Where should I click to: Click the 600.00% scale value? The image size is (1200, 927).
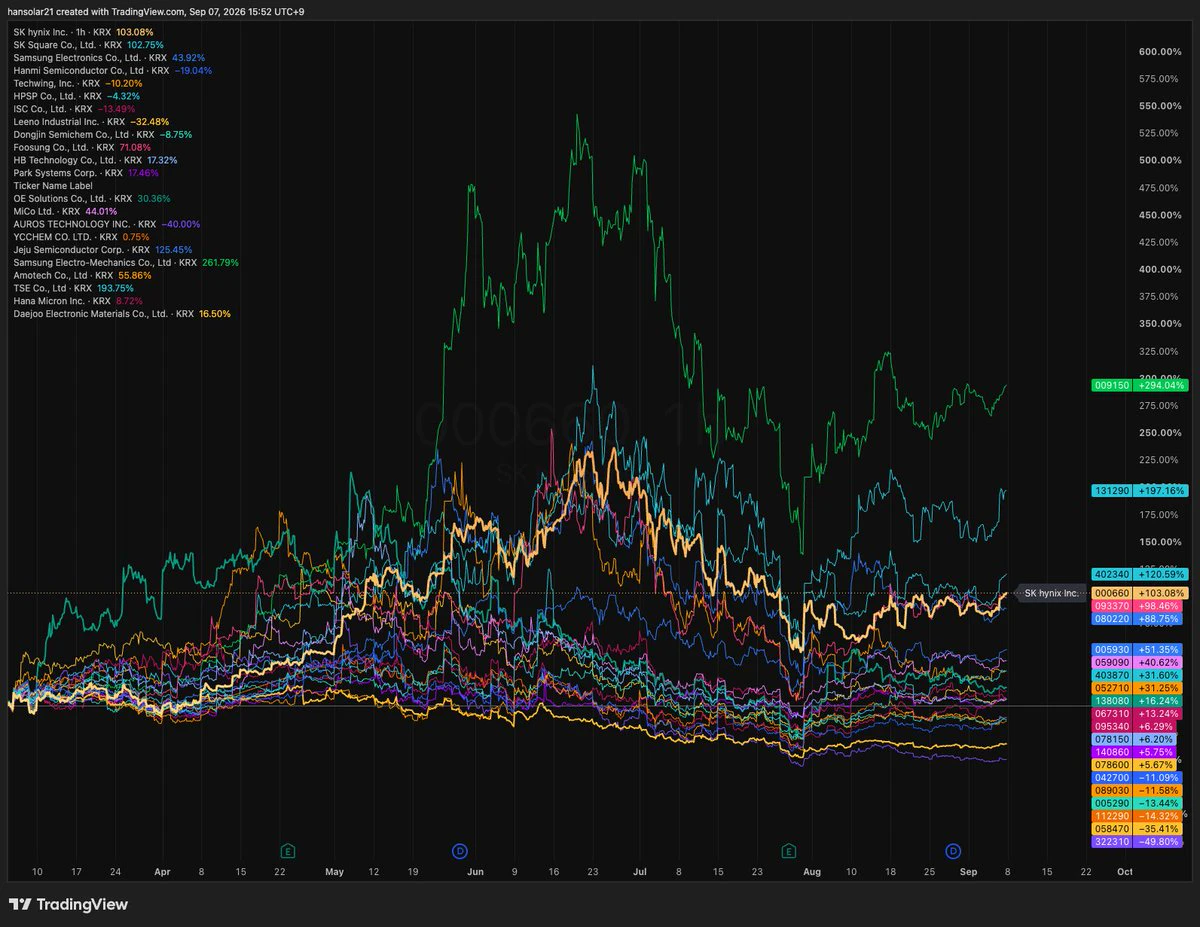[1160, 52]
